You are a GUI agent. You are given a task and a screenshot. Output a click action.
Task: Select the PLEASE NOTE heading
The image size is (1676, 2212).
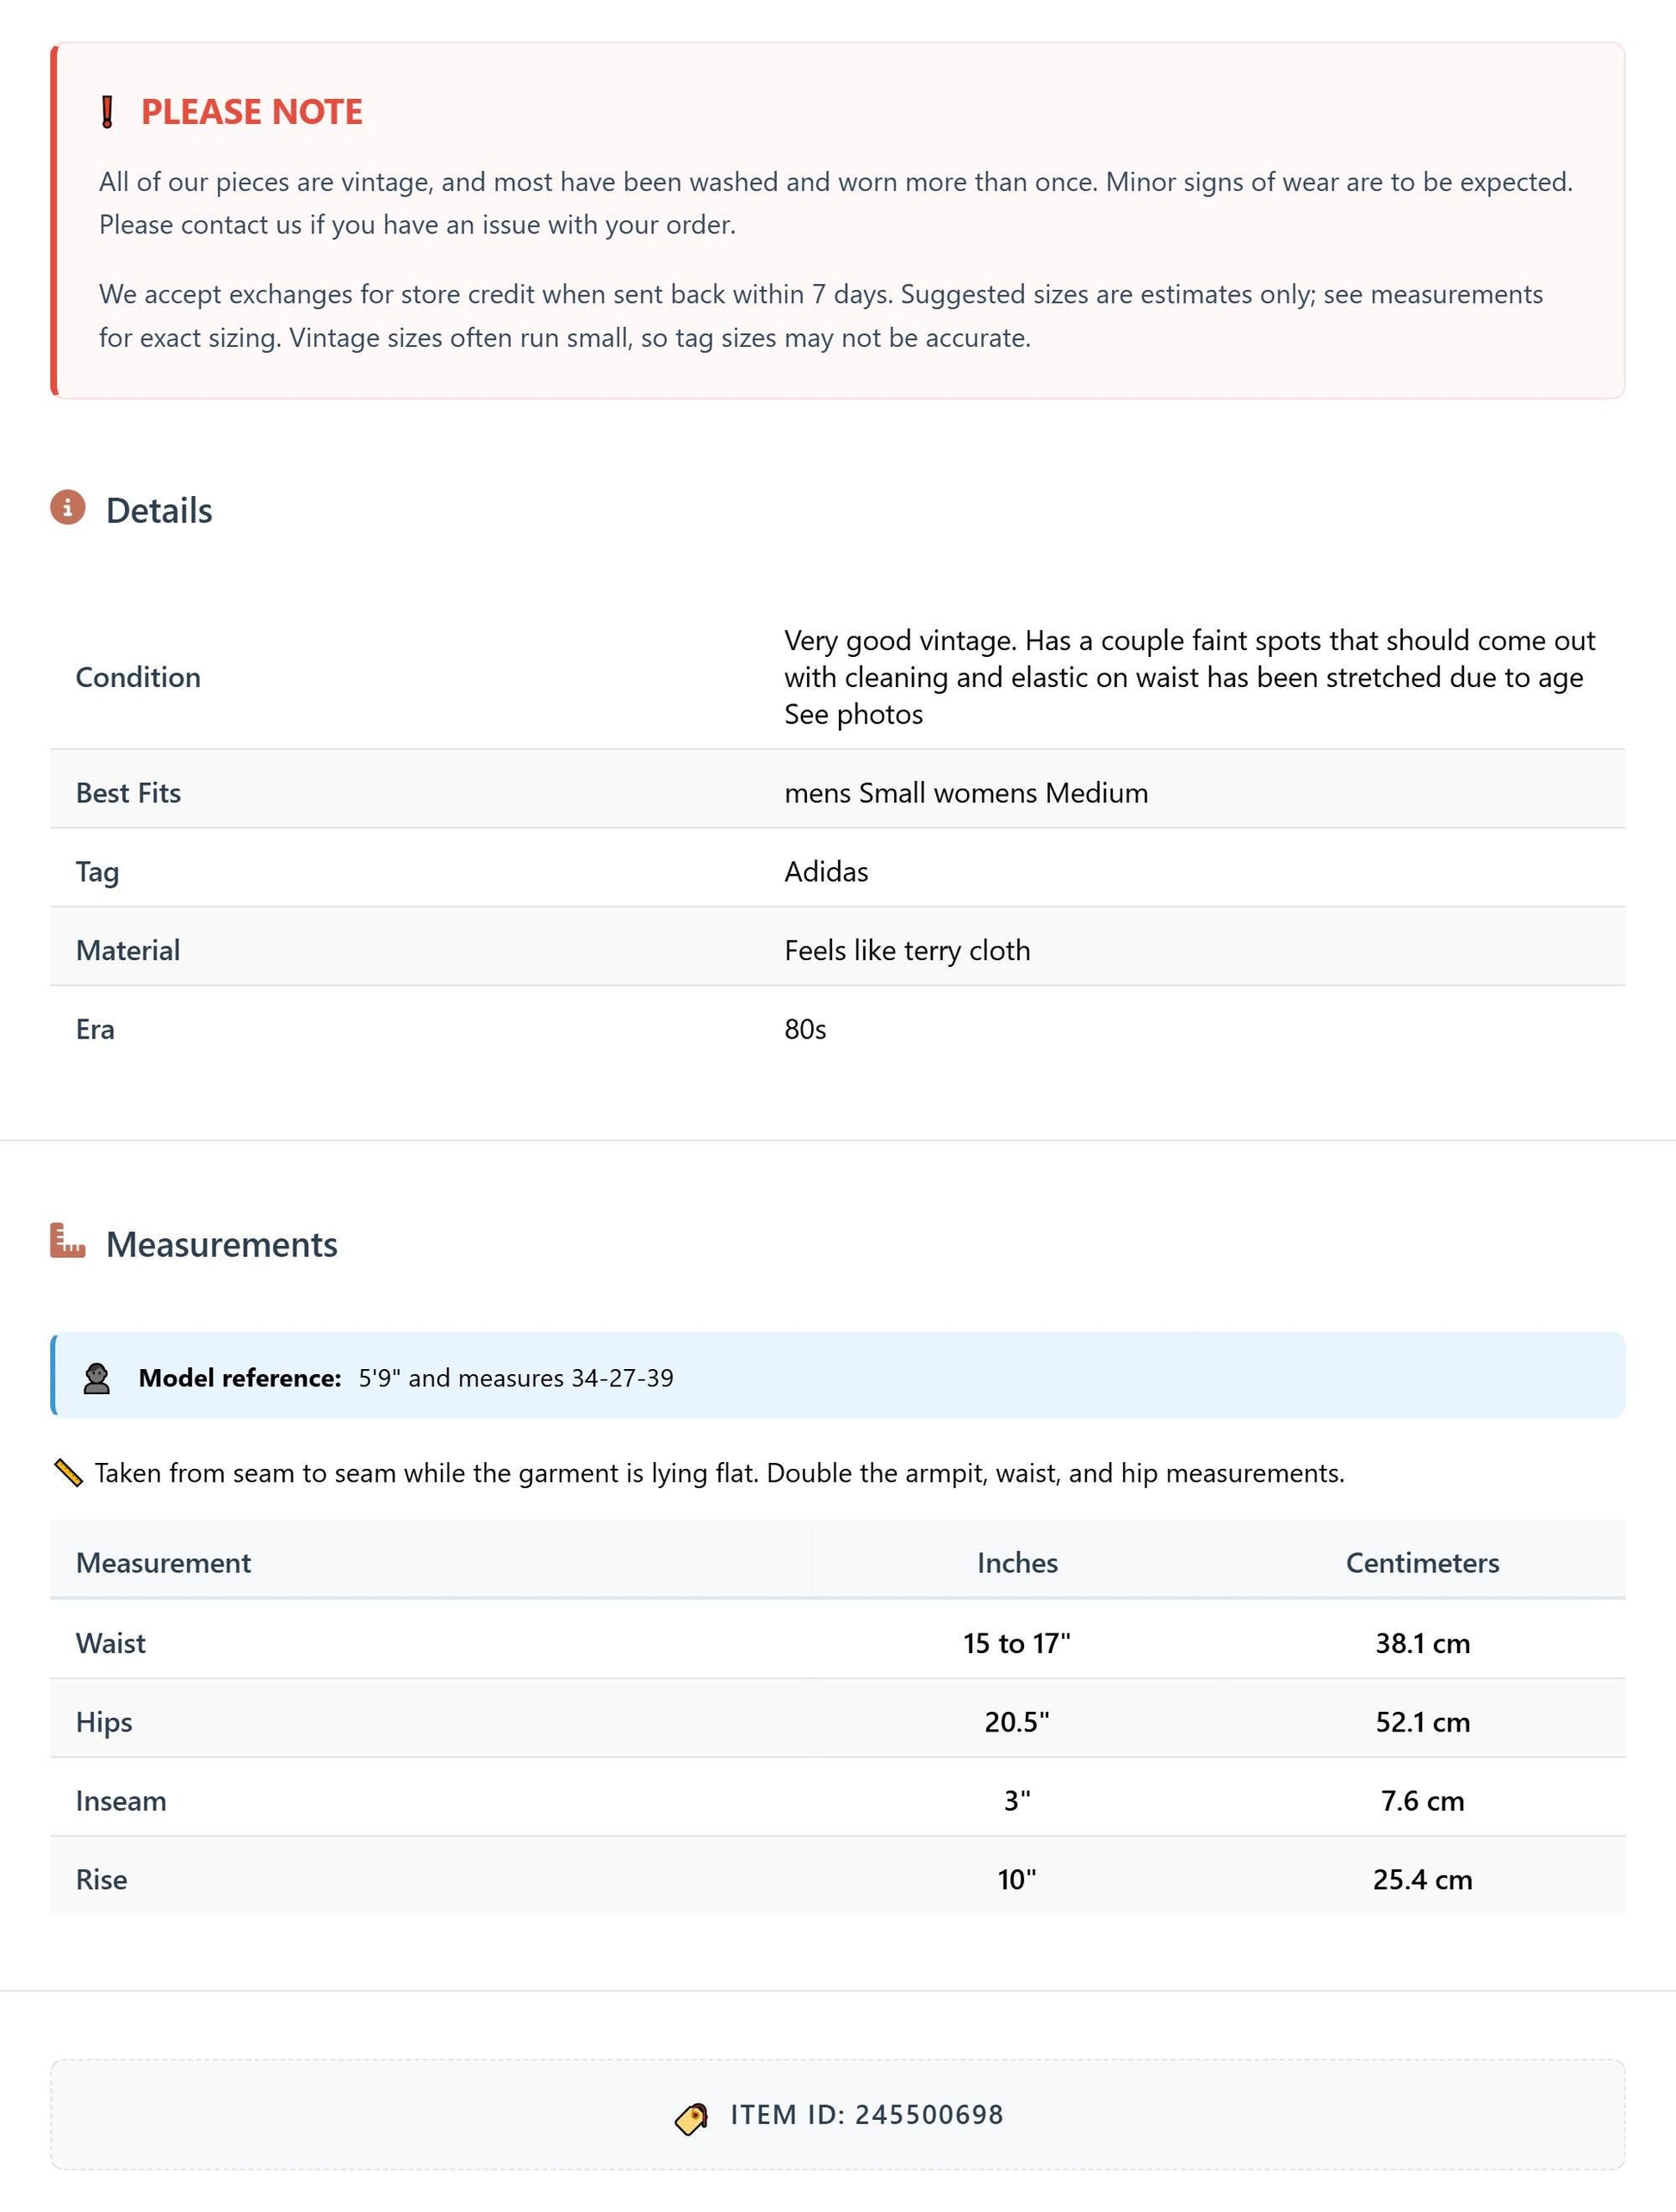(252, 112)
